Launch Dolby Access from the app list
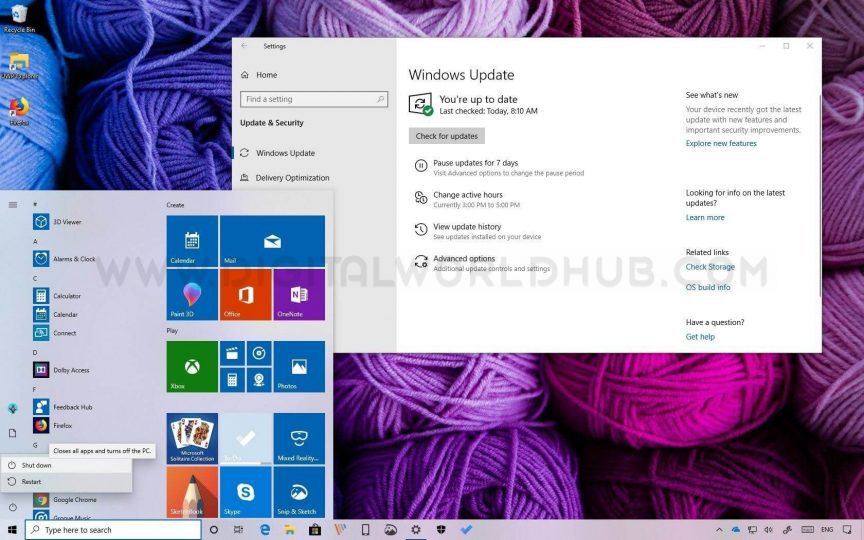 pyautogui.click(x=70, y=370)
